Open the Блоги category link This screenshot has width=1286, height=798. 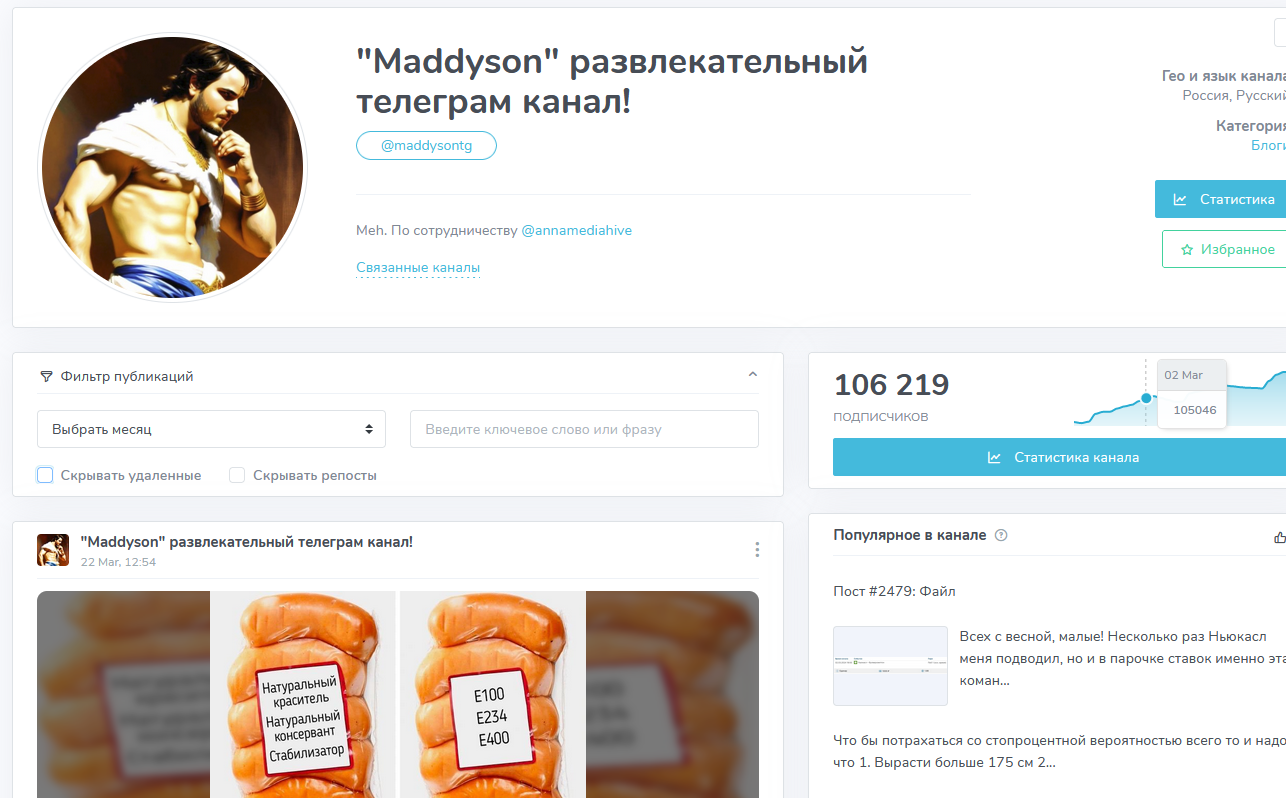[1268, 146]
